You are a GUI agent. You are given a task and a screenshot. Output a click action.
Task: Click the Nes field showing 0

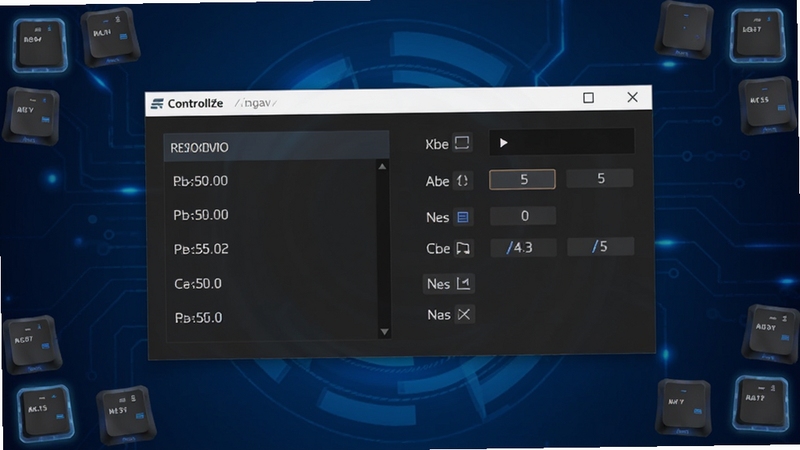pyautogui.click(x=523, y=216)
